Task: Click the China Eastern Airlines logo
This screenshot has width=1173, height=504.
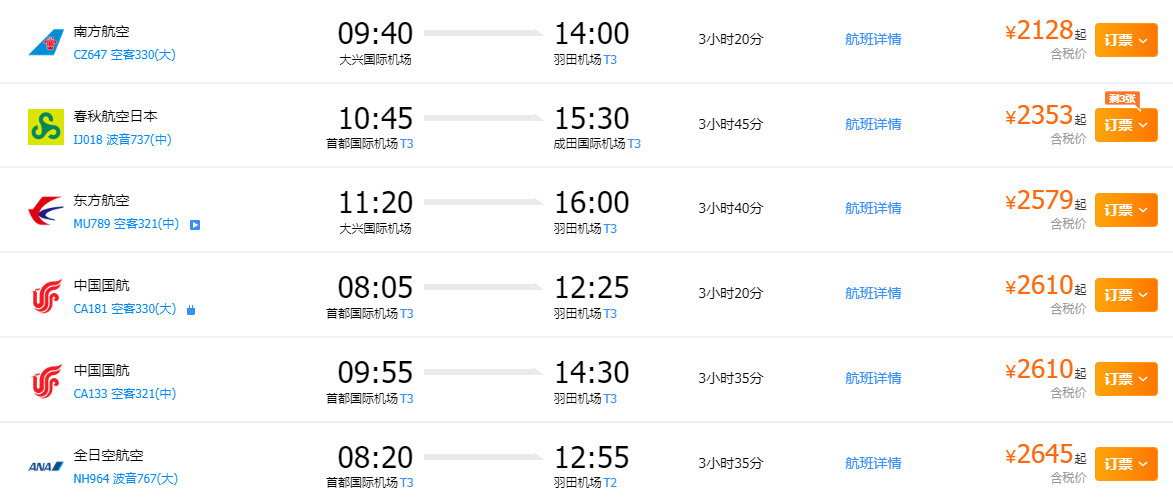Action: point(46,211)
